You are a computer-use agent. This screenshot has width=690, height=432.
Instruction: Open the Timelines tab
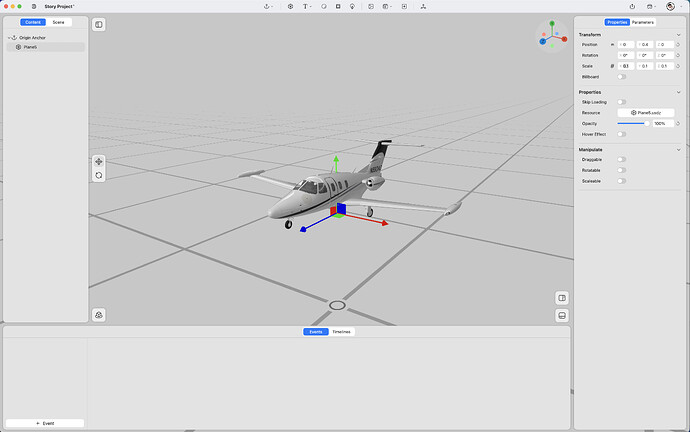pyautogui.click(x=342, y=331)
